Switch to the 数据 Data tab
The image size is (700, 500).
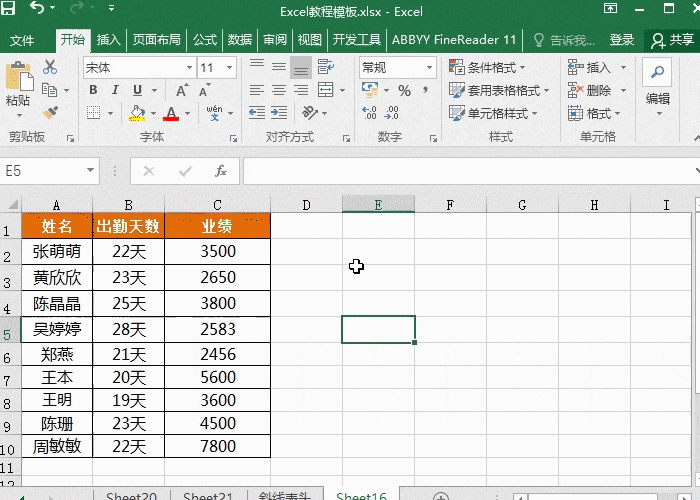coord(240,40)
